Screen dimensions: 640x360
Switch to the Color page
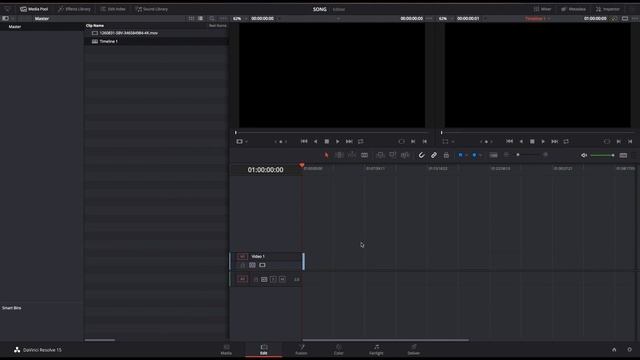[x=339, y=350]
